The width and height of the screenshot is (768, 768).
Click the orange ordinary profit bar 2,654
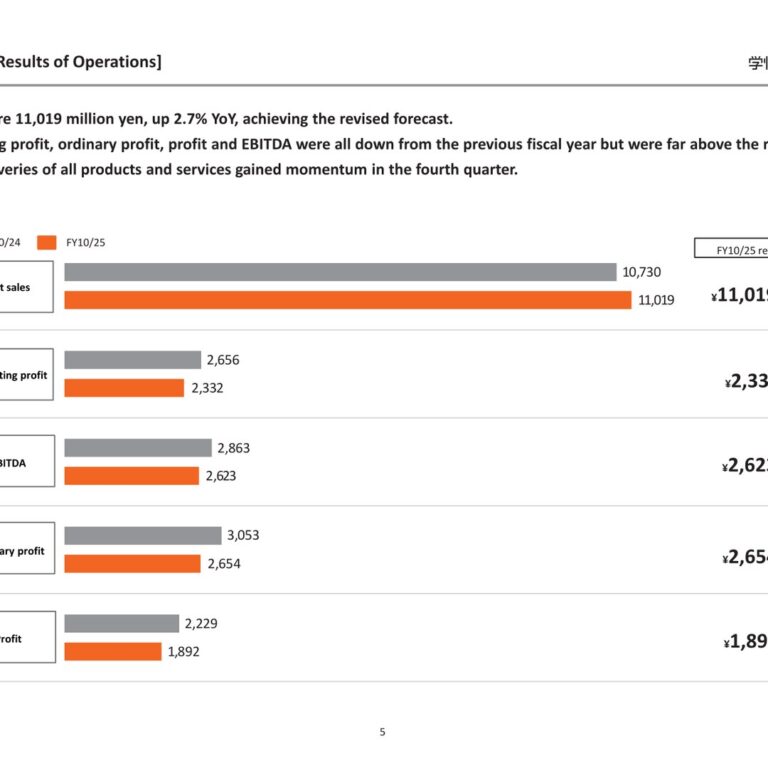[133, 563]
